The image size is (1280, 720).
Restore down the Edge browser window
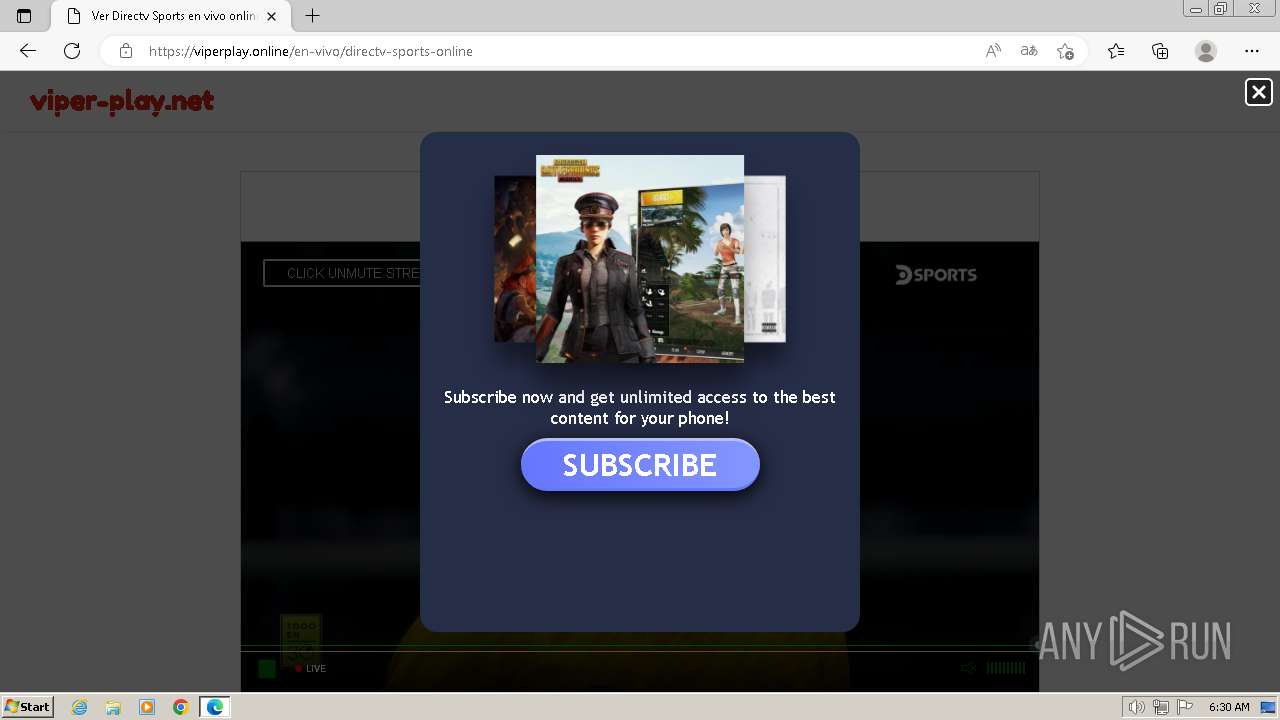click(1221, 9)
